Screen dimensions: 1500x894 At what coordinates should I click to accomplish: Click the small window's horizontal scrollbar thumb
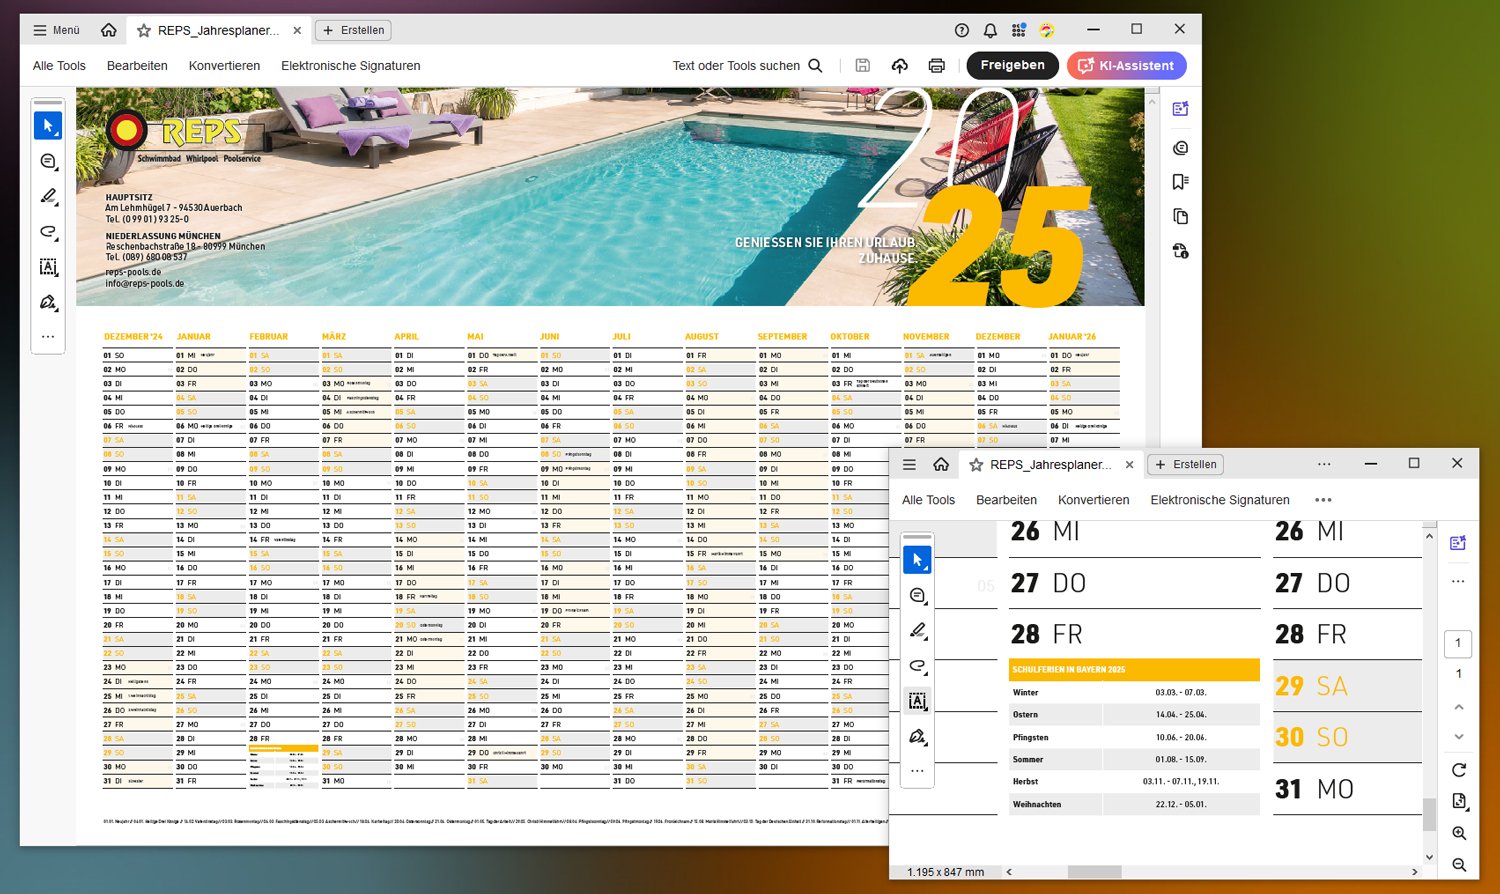pyautogui.click(x=1094, y=872)
